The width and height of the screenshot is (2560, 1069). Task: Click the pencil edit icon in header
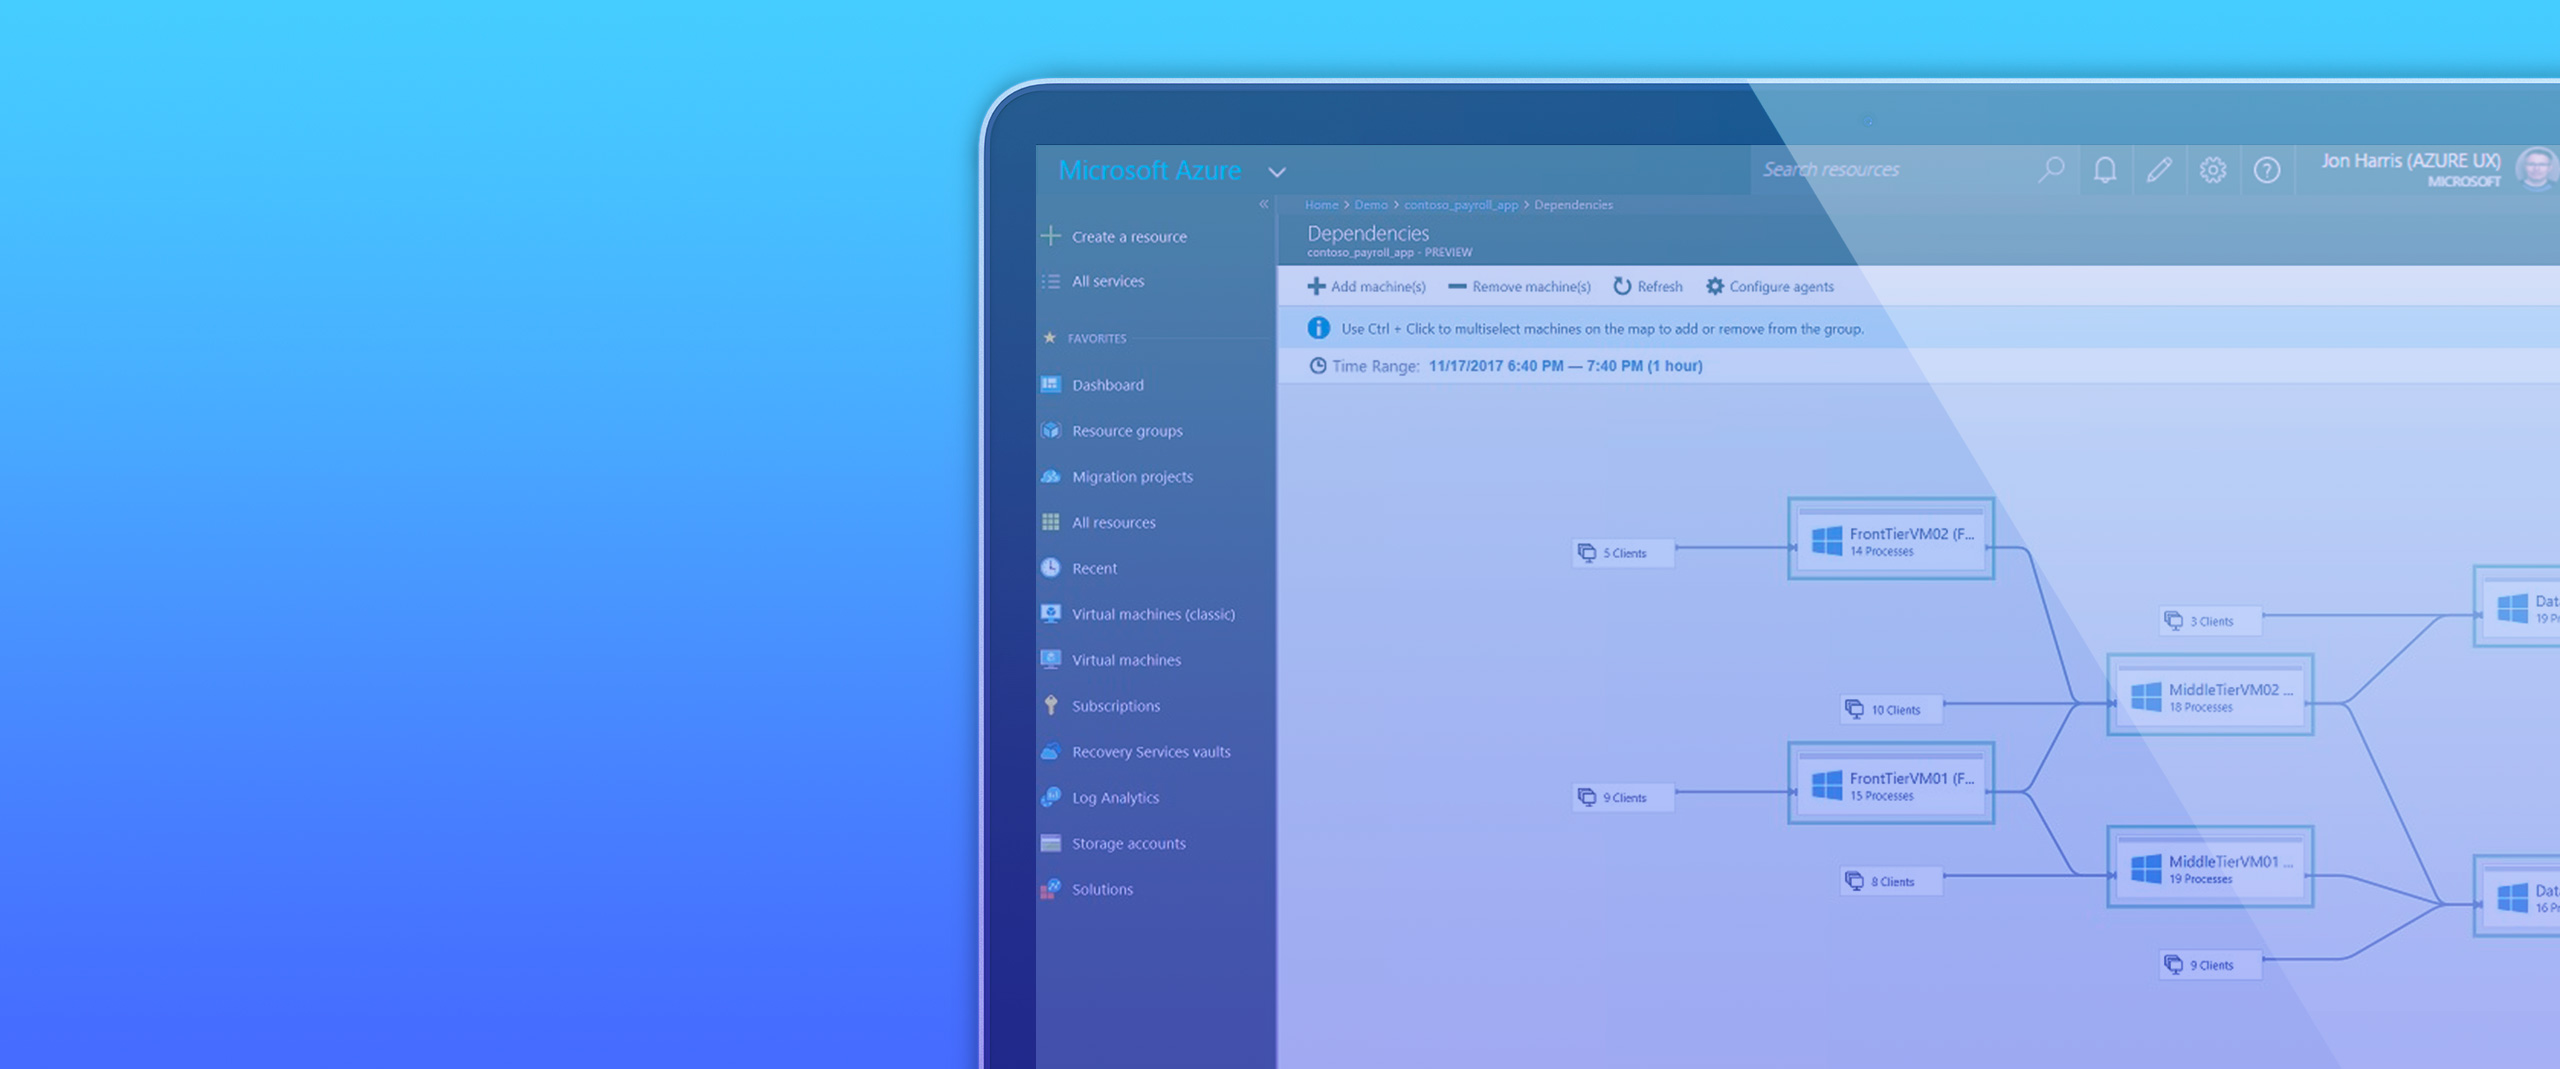2159,170
